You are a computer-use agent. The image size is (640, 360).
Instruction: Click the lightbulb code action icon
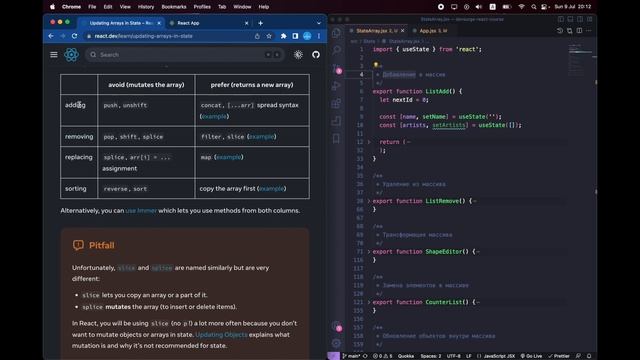point(376,65)
